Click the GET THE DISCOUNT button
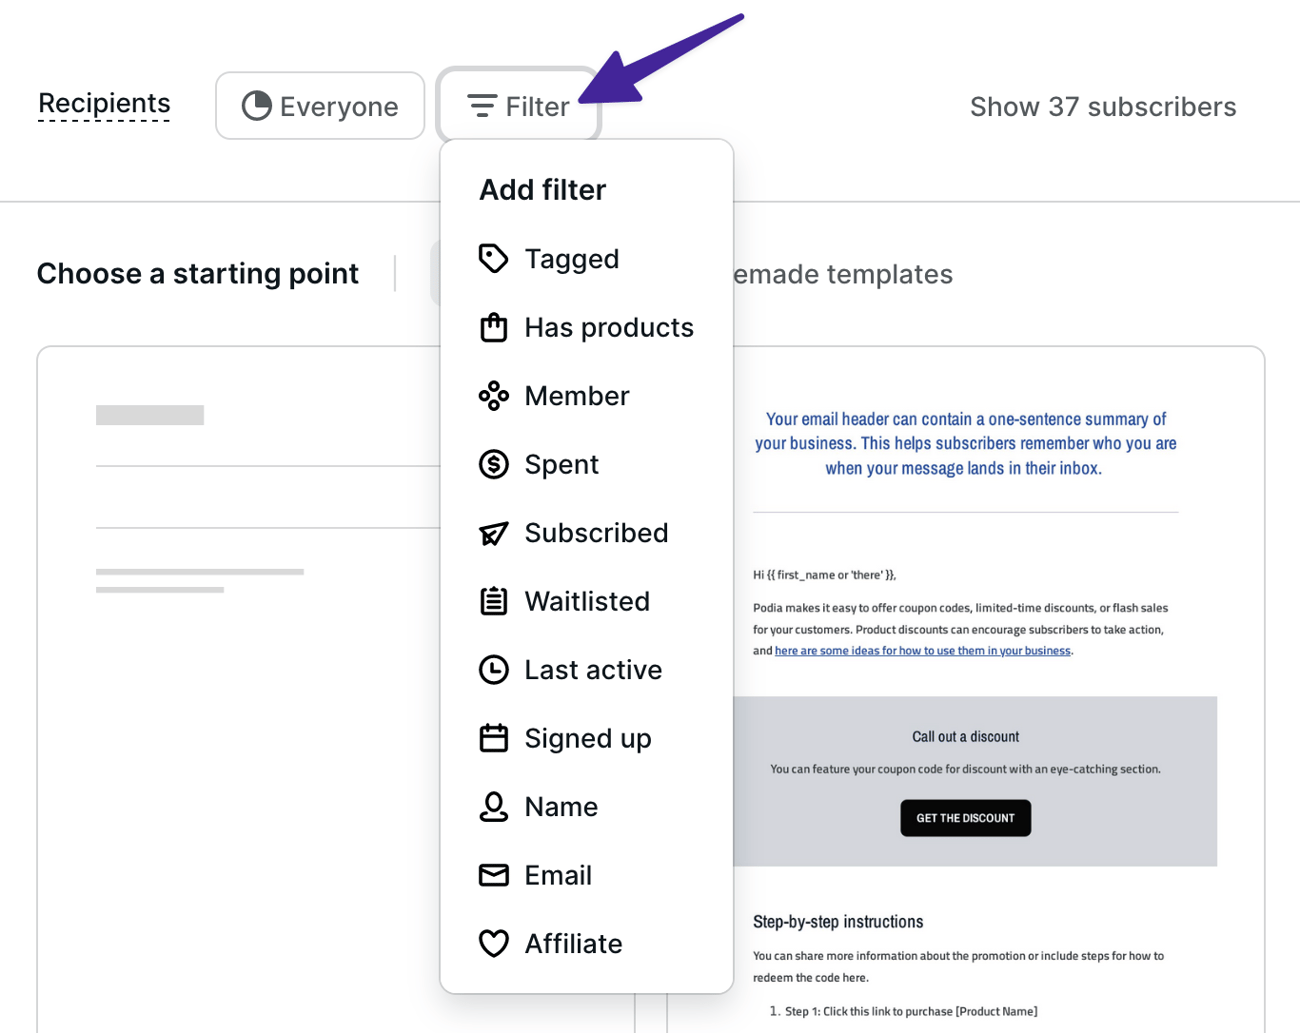The width and height of the screenshot is (1300, 1033). (x=965, y=818)
